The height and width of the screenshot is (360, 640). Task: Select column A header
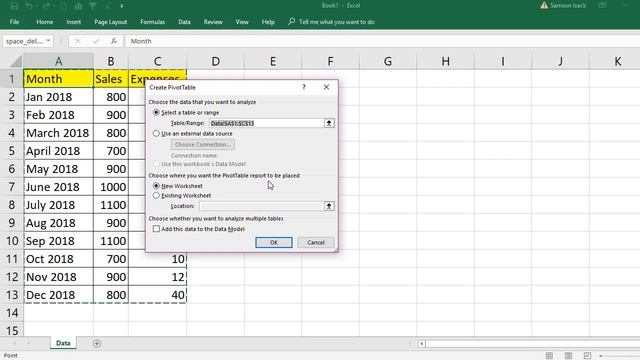click(x=59, y=61)
